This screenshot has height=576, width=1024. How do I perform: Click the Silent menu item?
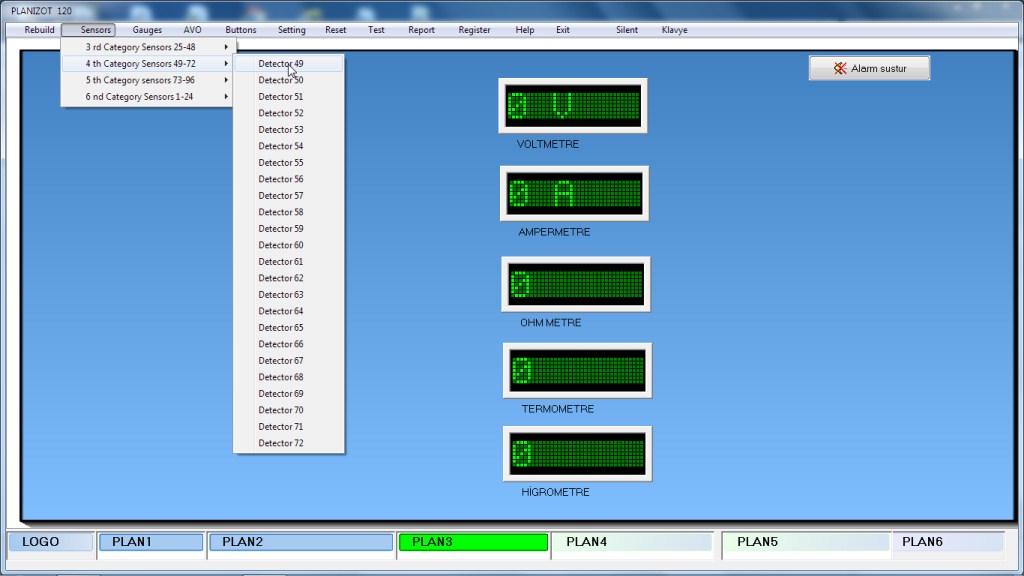click(627, 30)
